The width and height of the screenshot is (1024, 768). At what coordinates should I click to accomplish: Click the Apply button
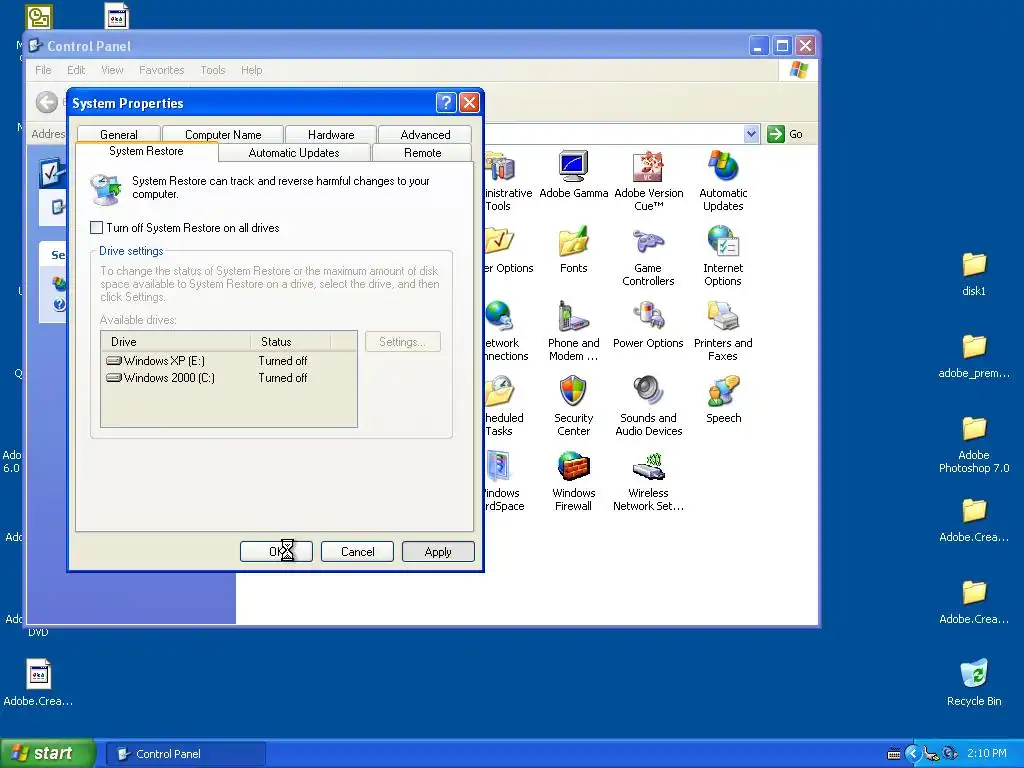click(x=438, y=552)
